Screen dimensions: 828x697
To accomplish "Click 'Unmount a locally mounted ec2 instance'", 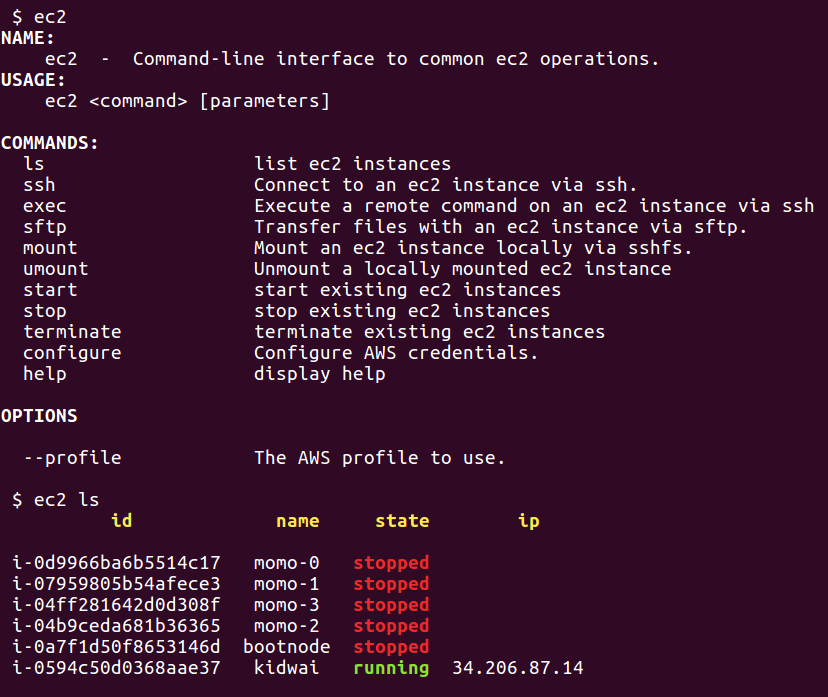I will pyautogui.click(x=463, y=269).
